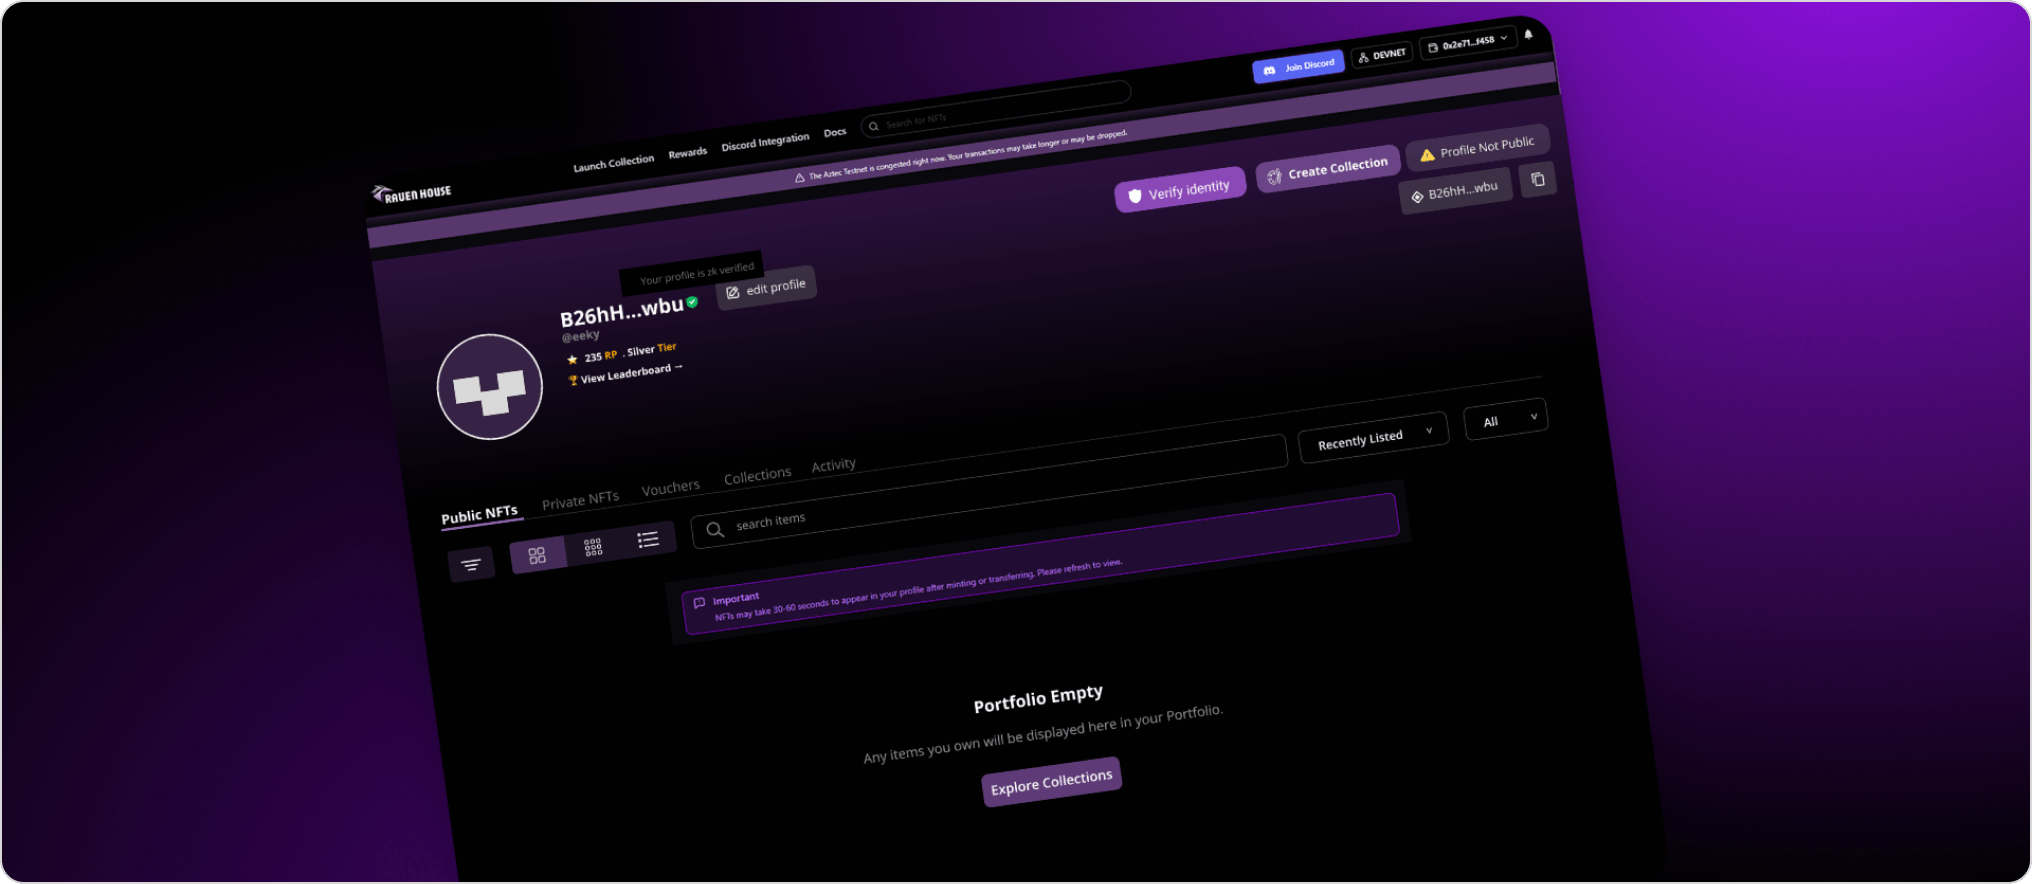Switch to small grid view
Screen dimensions: 2032x884
pos(593,547)
